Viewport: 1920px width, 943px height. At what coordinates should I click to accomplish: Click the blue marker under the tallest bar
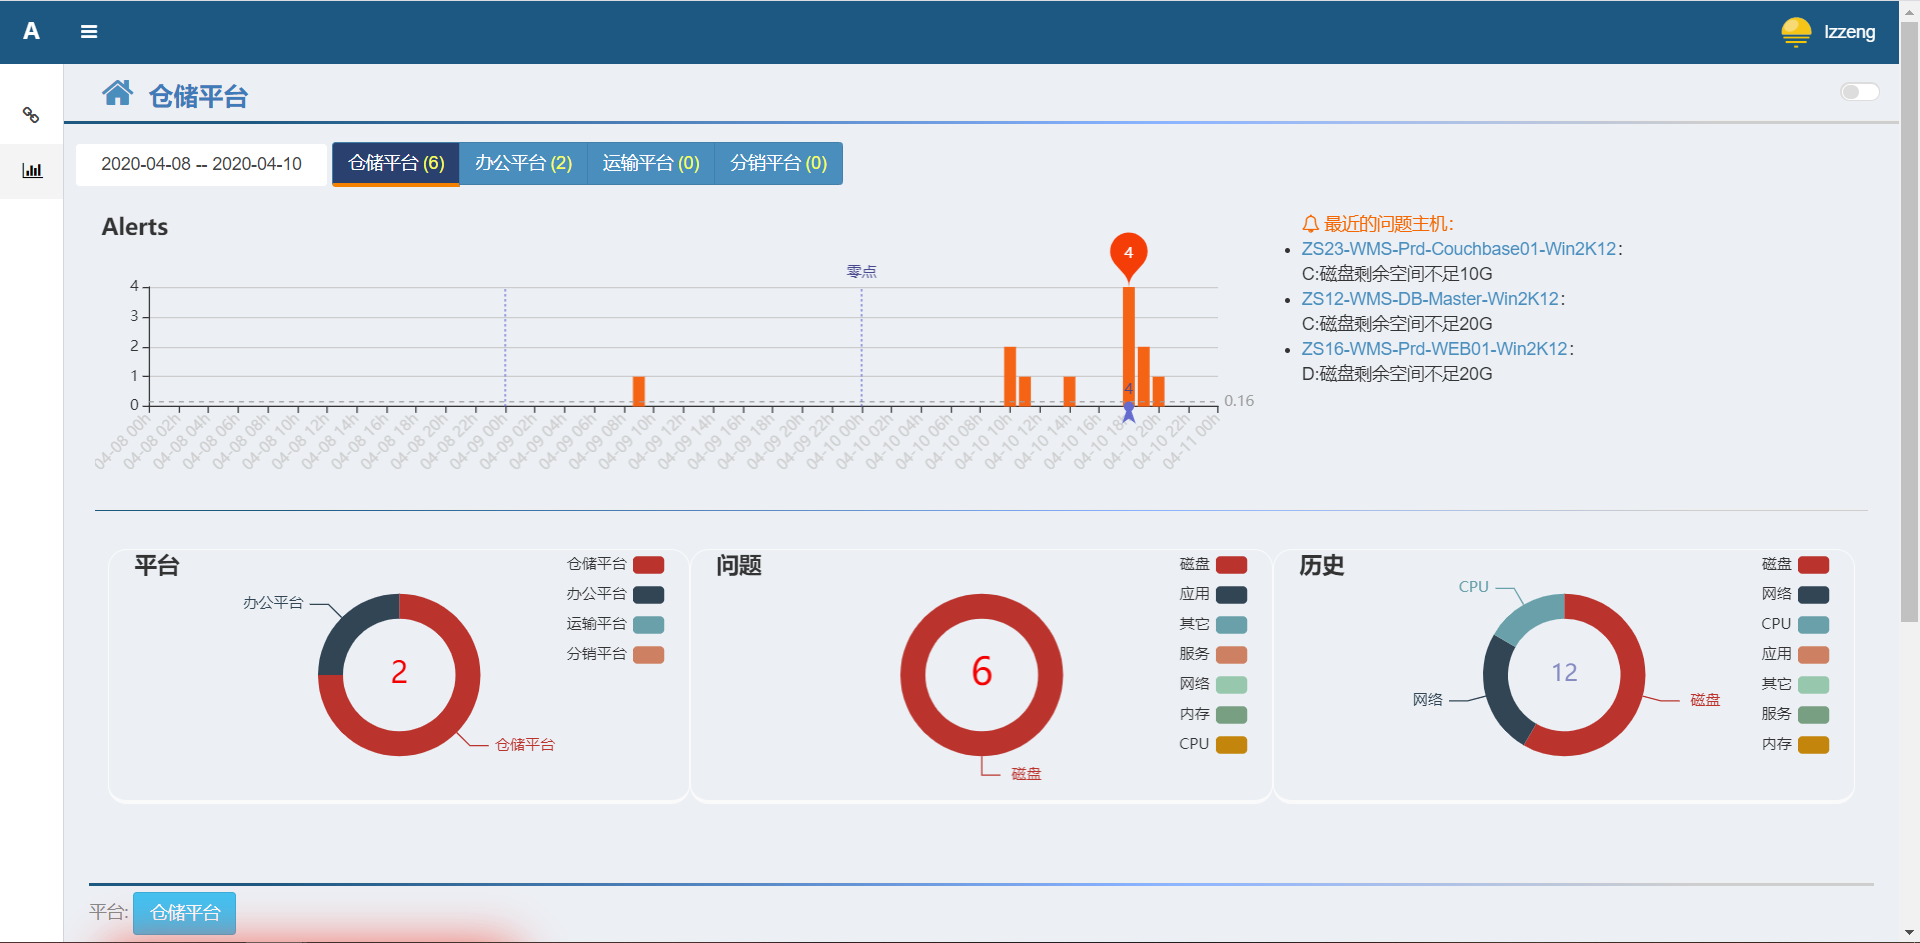coord(1128,411)
